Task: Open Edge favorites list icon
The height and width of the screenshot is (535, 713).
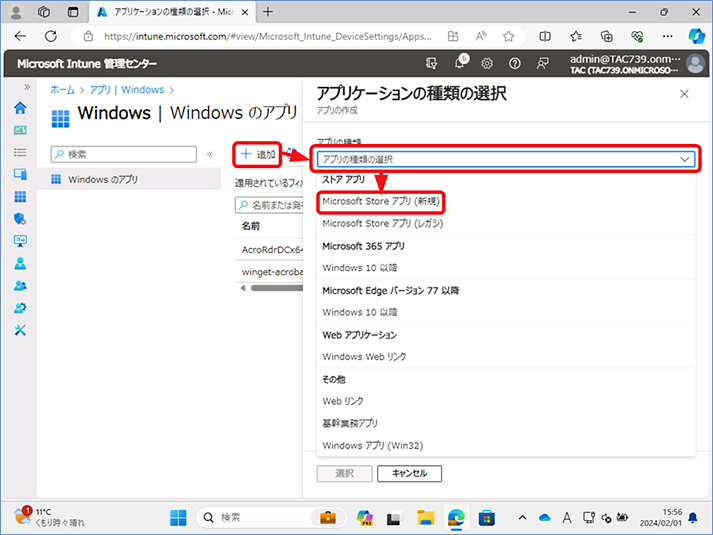Action: pos(576,36)
